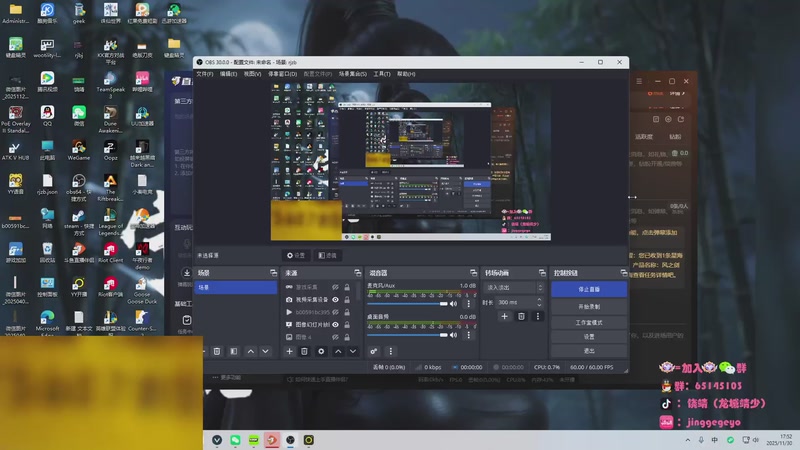The image size is (800, 450).
Task: Open 回收站 recycle bin on desktop
Action: [x=47, y=253]
